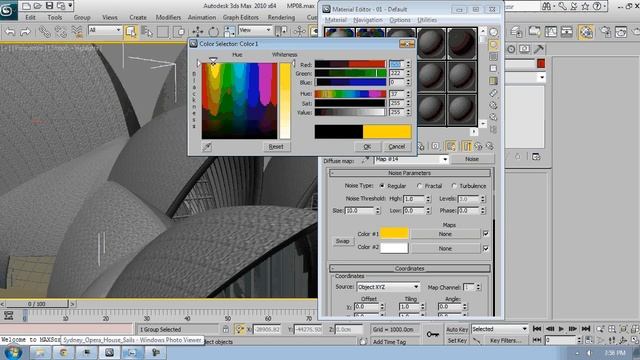The height and width of the screenshot is (360, 640).
Task: Click the Go to Parent icon in Material Editor
Action: point(478,146)
